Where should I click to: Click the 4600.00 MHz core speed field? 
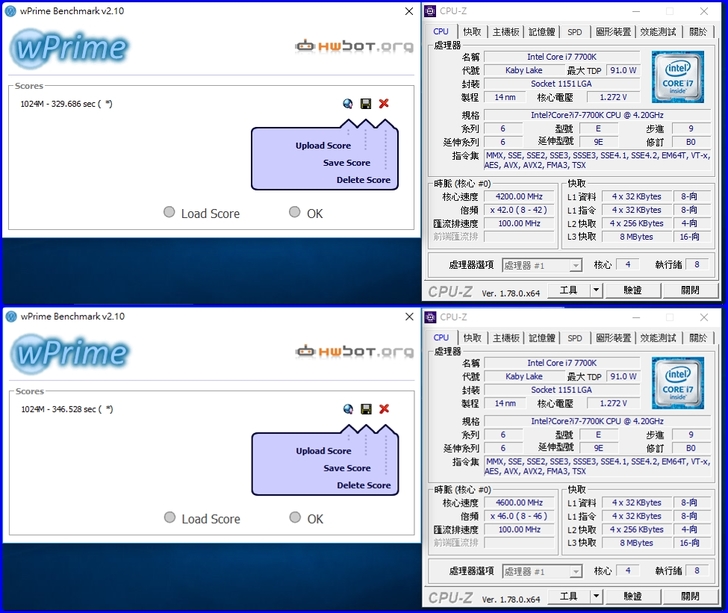coord(519,502)
